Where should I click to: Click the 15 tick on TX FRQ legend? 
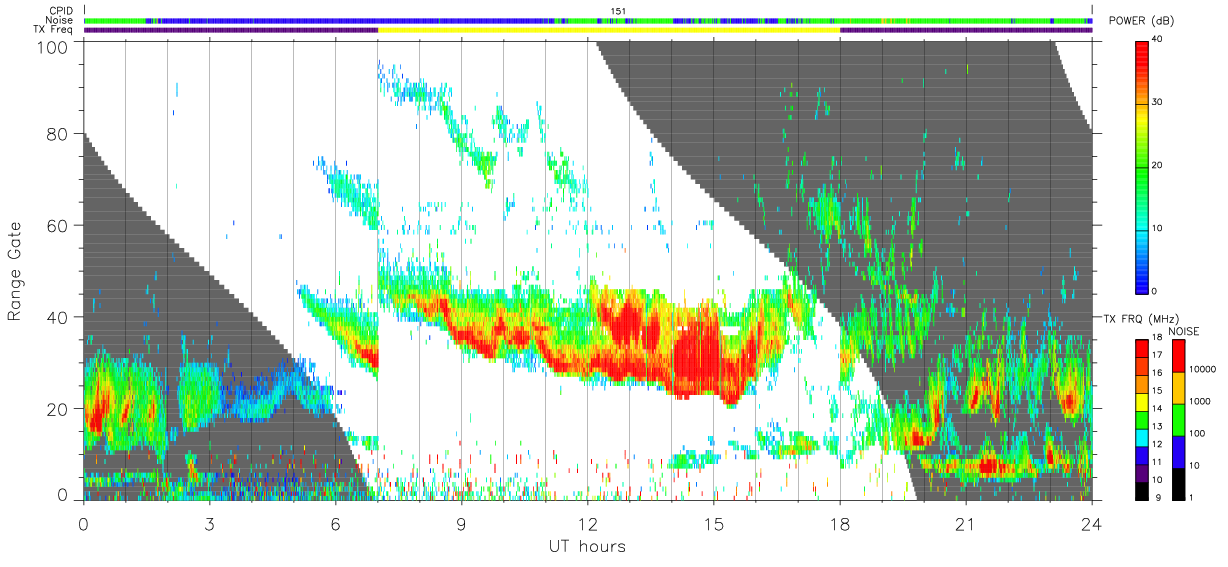coord(1157,390)
